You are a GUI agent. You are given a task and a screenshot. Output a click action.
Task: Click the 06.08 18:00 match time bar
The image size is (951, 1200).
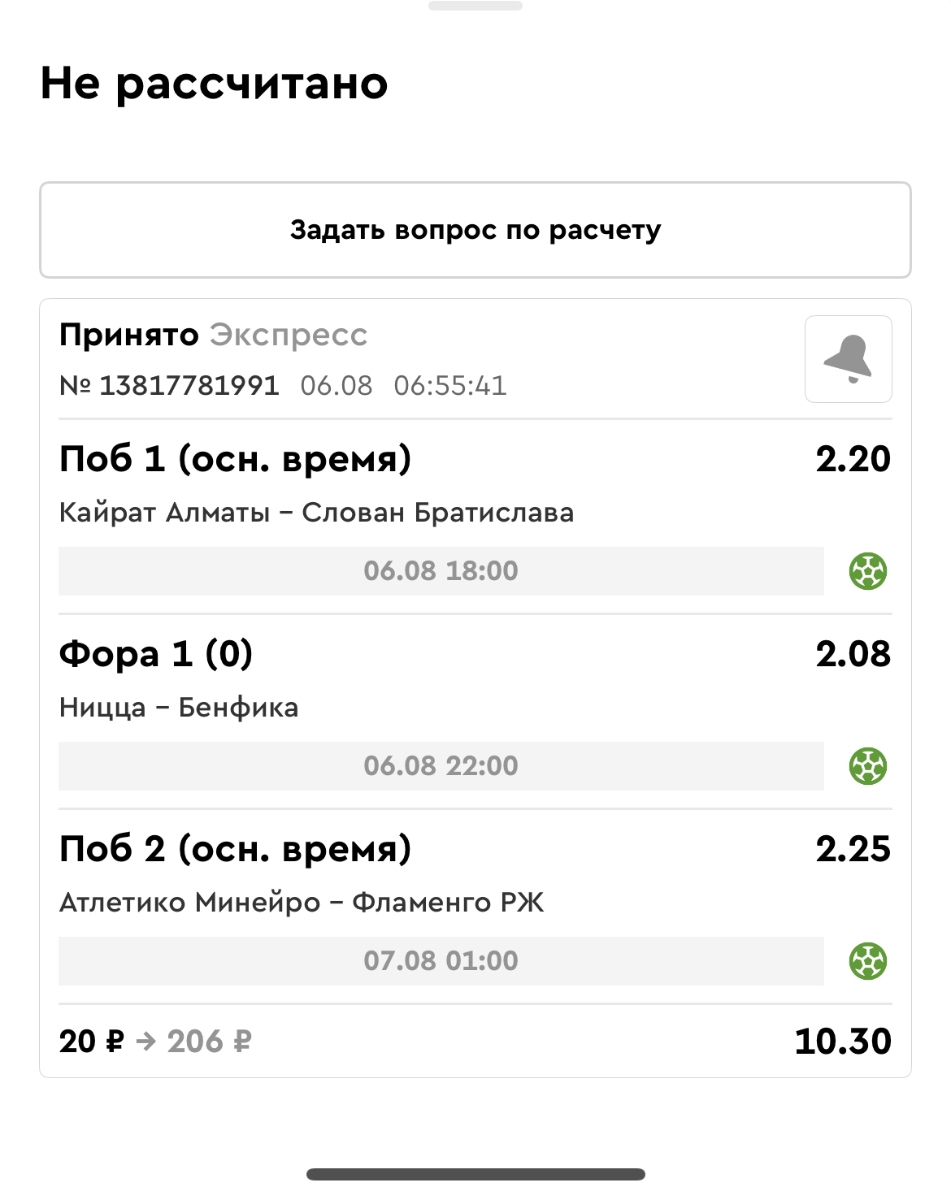(x=441, y=572)
